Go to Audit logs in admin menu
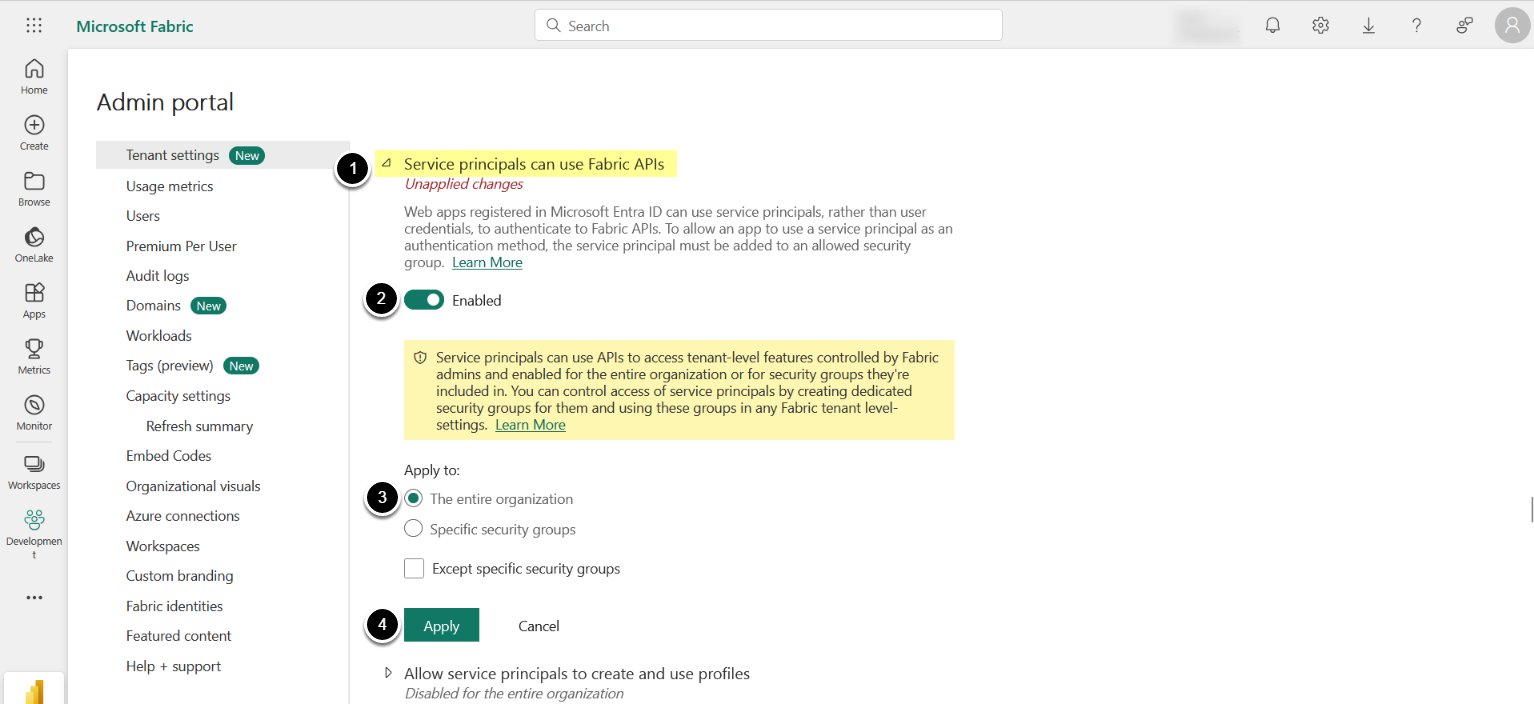Viewport: 1534px width, 704px height. [x=157, y=276]
